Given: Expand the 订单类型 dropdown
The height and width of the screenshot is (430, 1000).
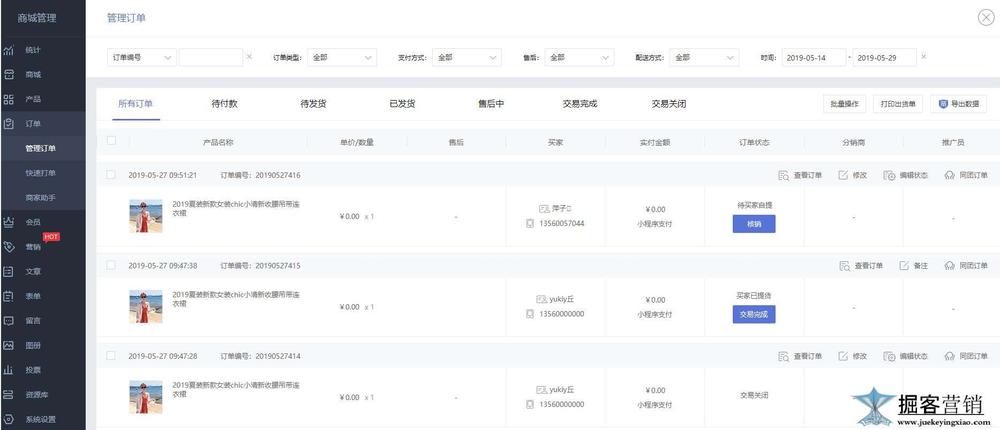Looking at the screenshot, I should [342, 57].
